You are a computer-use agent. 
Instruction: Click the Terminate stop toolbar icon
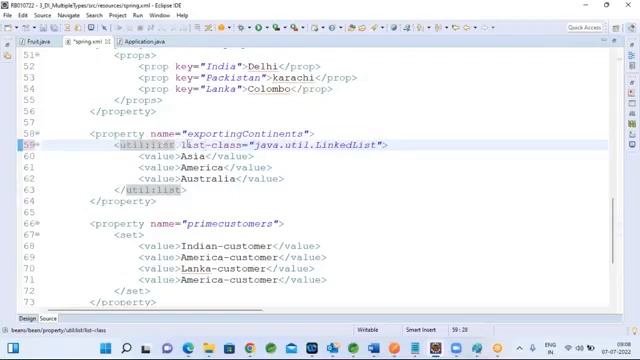pyautogui.click(x=140, y=28)
